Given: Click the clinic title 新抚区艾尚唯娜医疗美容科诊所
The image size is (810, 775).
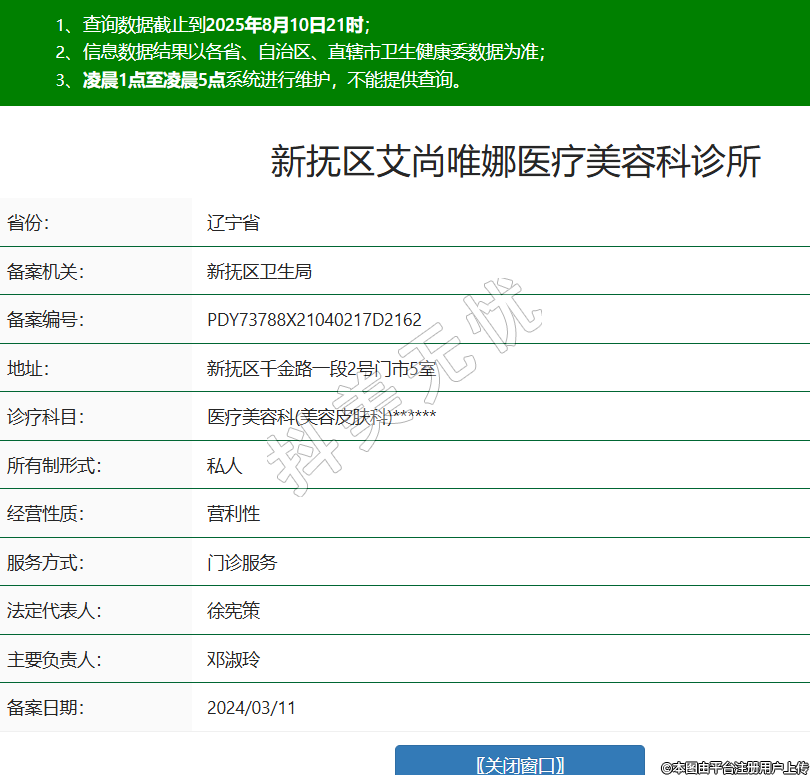Looking at the screenshot, I should (x=515, y=161).
